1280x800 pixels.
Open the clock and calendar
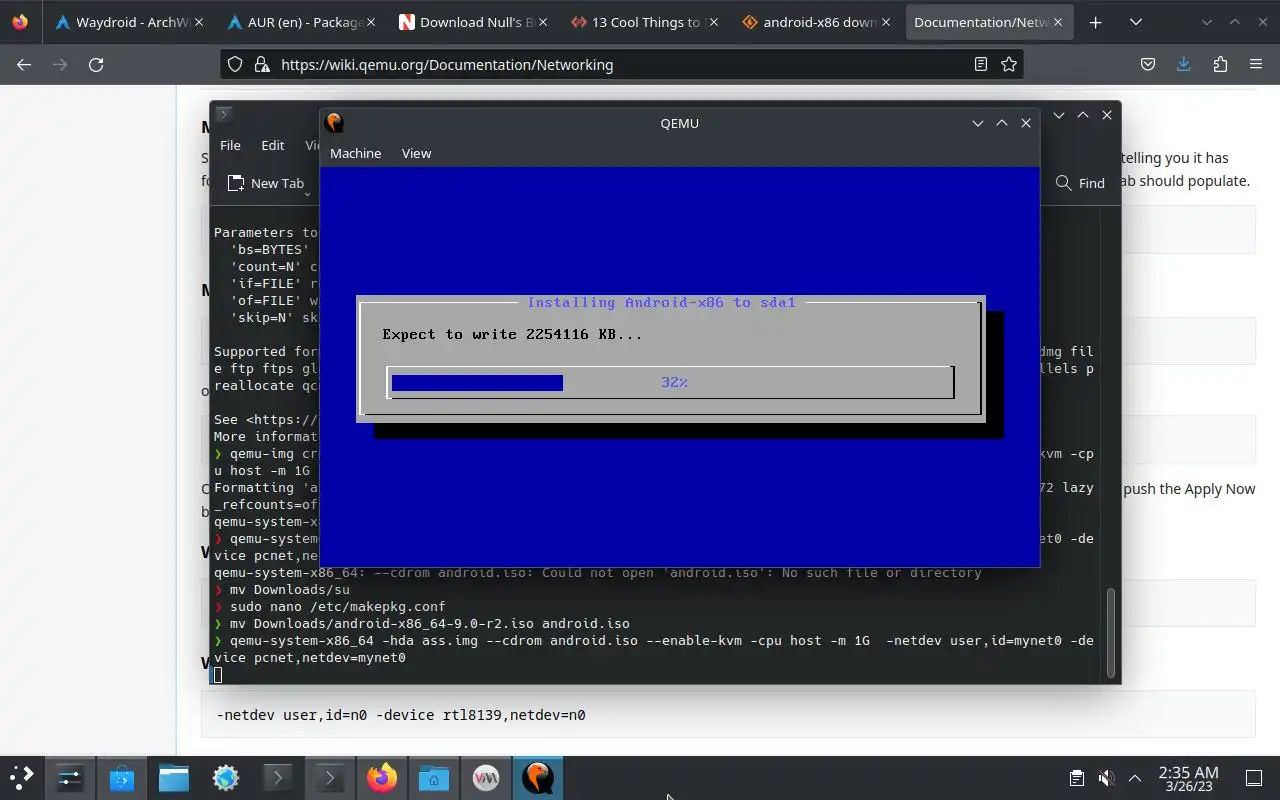click(x=1188, y=778)
